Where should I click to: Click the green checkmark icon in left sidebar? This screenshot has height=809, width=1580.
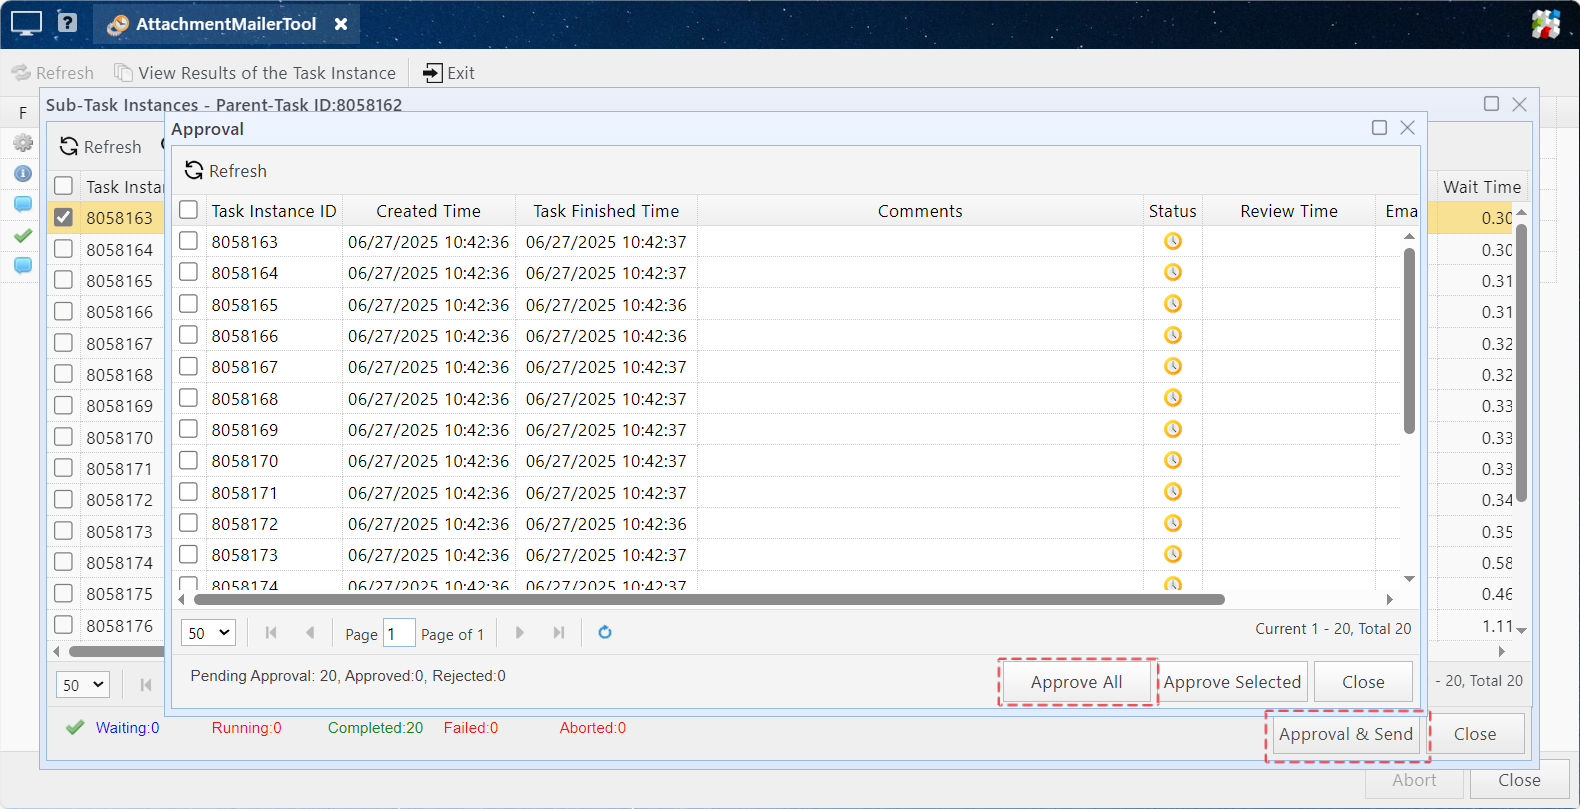(22, 236)
